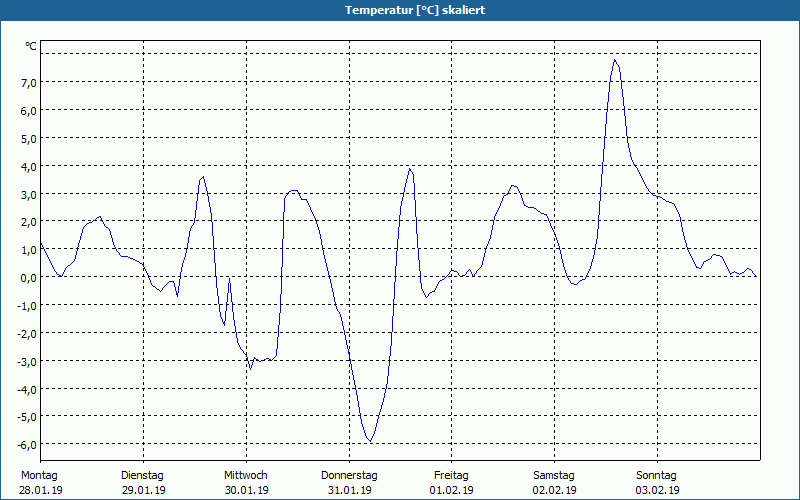The width and height of the screenshot is (800, 500).
Task: Click the 3,0 y-axis tick label
Action: 28,194
